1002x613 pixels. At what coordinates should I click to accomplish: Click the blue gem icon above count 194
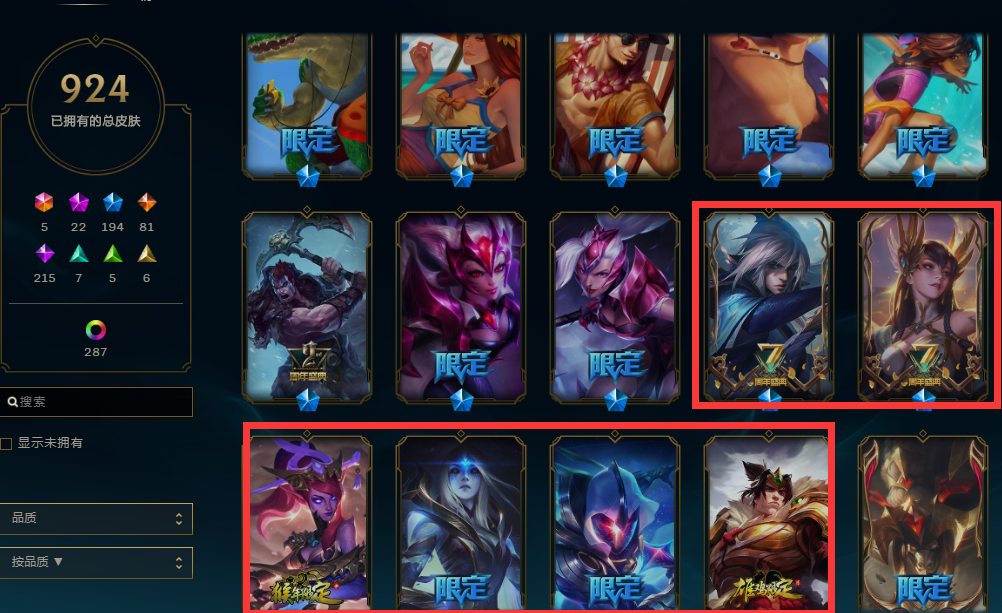[112, 203]
